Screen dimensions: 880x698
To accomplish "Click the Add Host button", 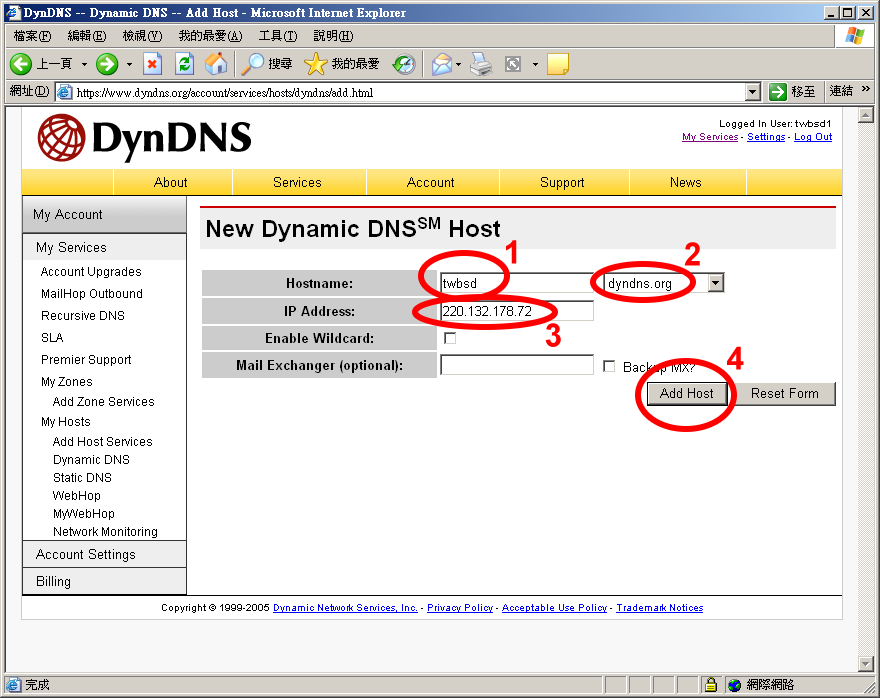I will tap(686, 393).
